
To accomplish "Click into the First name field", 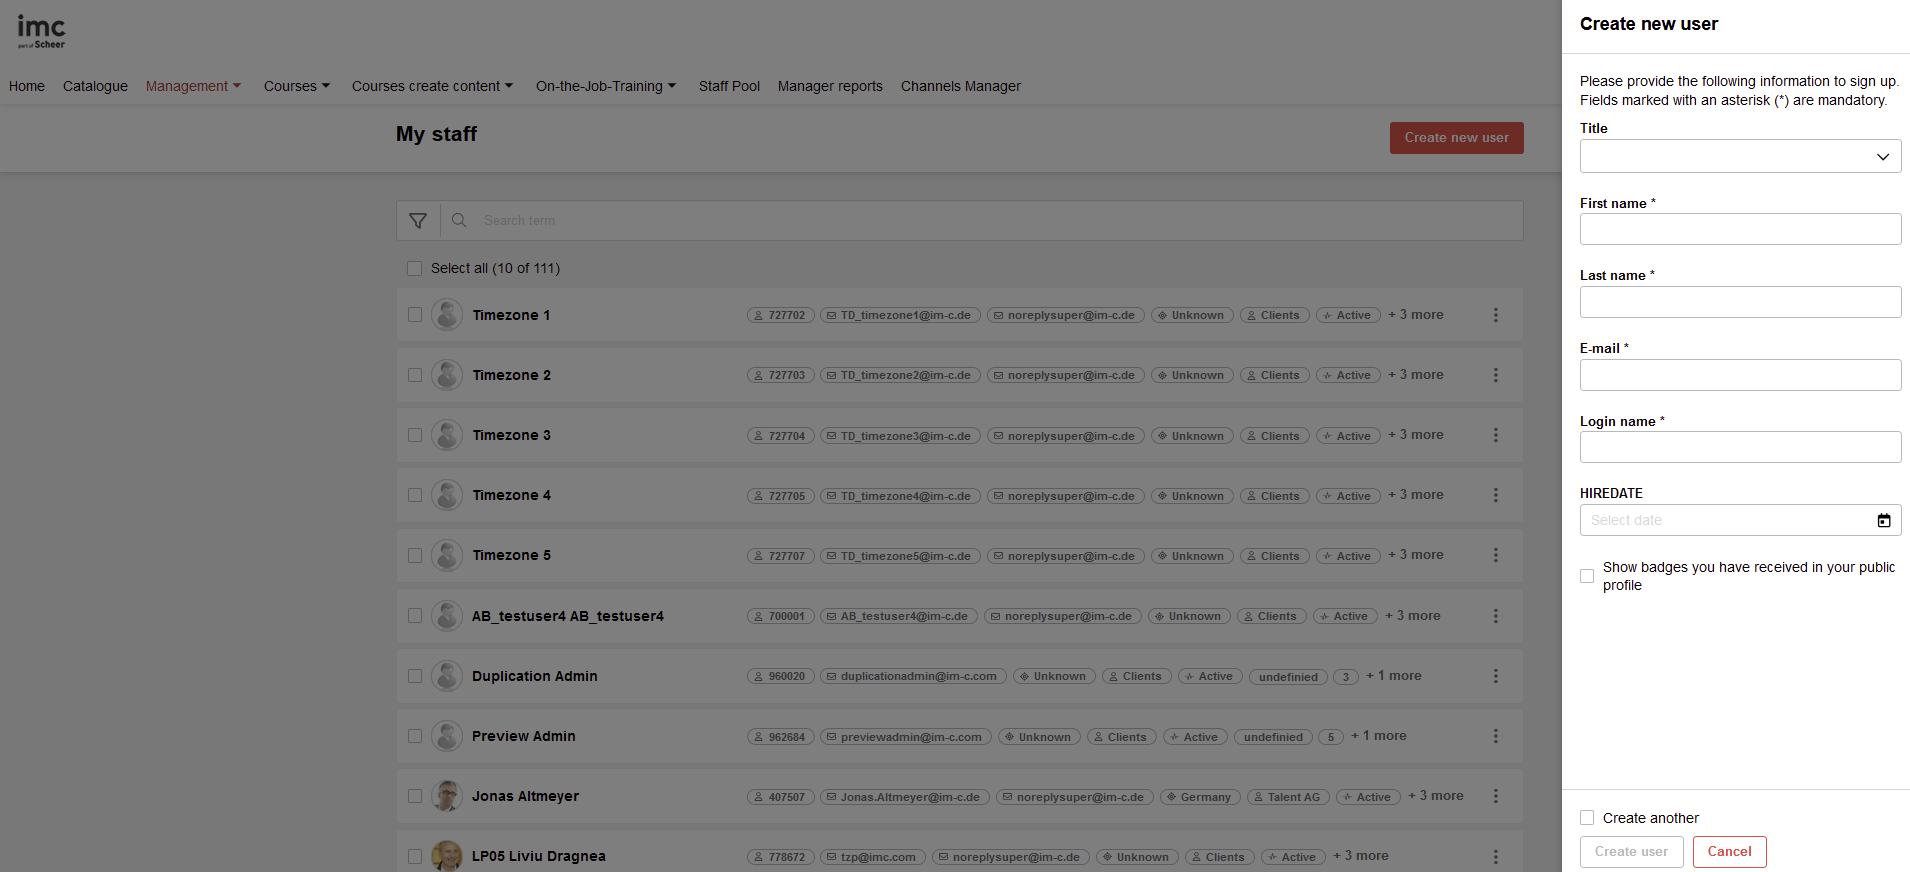I will pos(1740,229).
